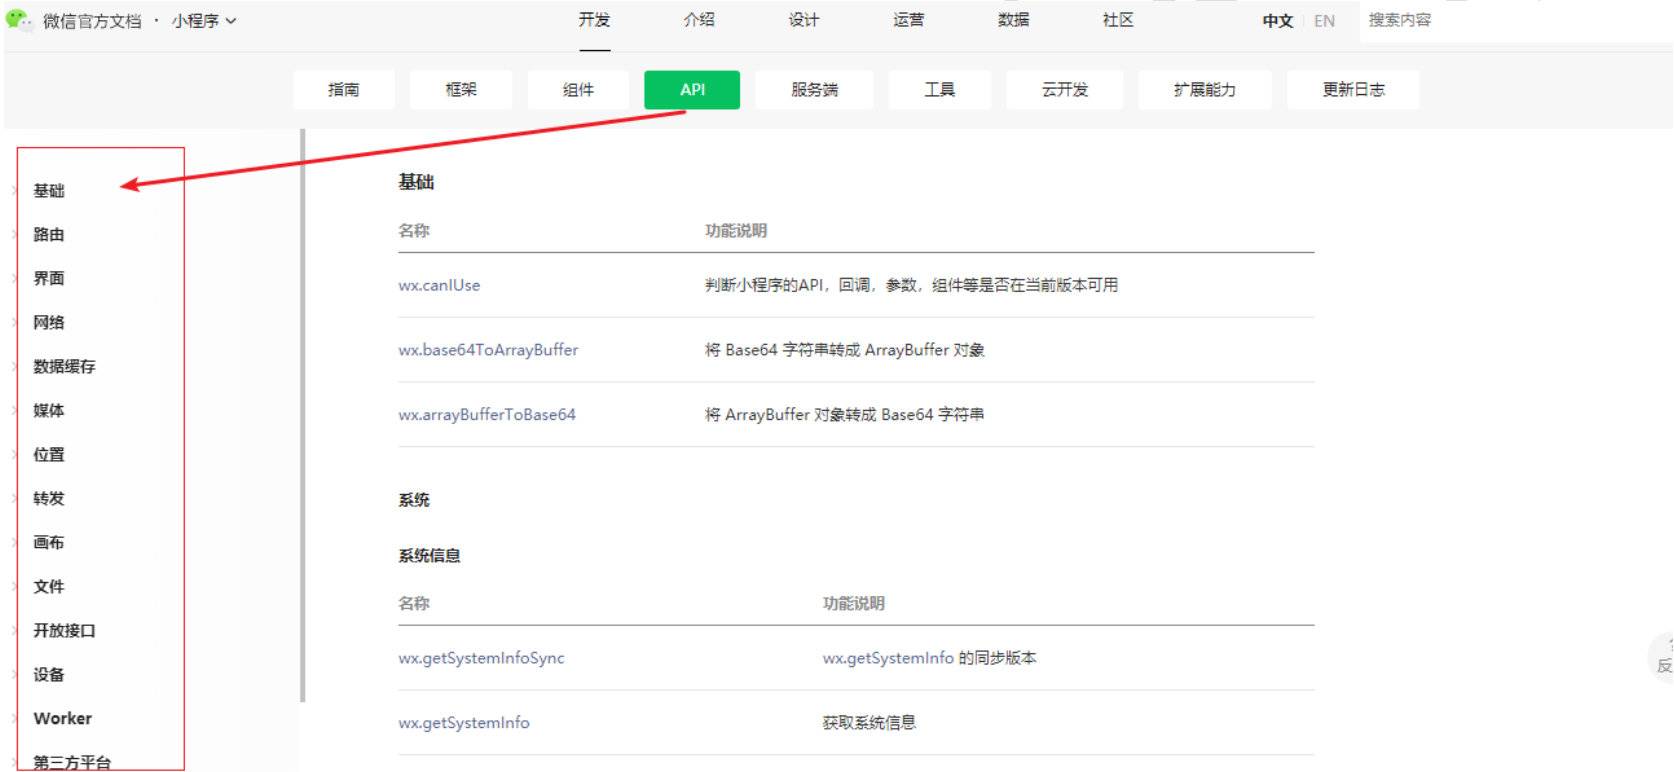Screen dimensions: 1674x772
Task: Click the 获取系统信息 description text
Action: [869, 723]
